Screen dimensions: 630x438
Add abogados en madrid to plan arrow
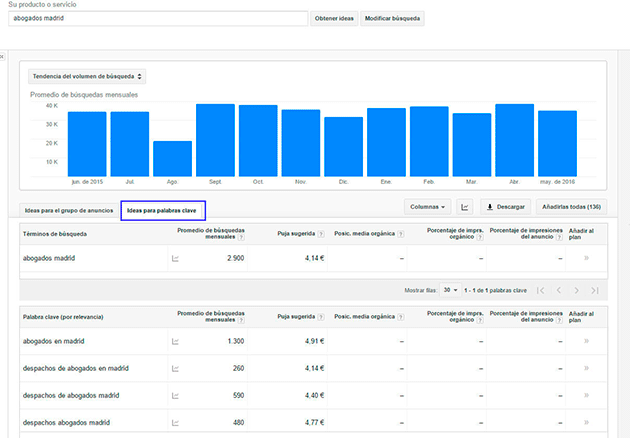[586, 341]
